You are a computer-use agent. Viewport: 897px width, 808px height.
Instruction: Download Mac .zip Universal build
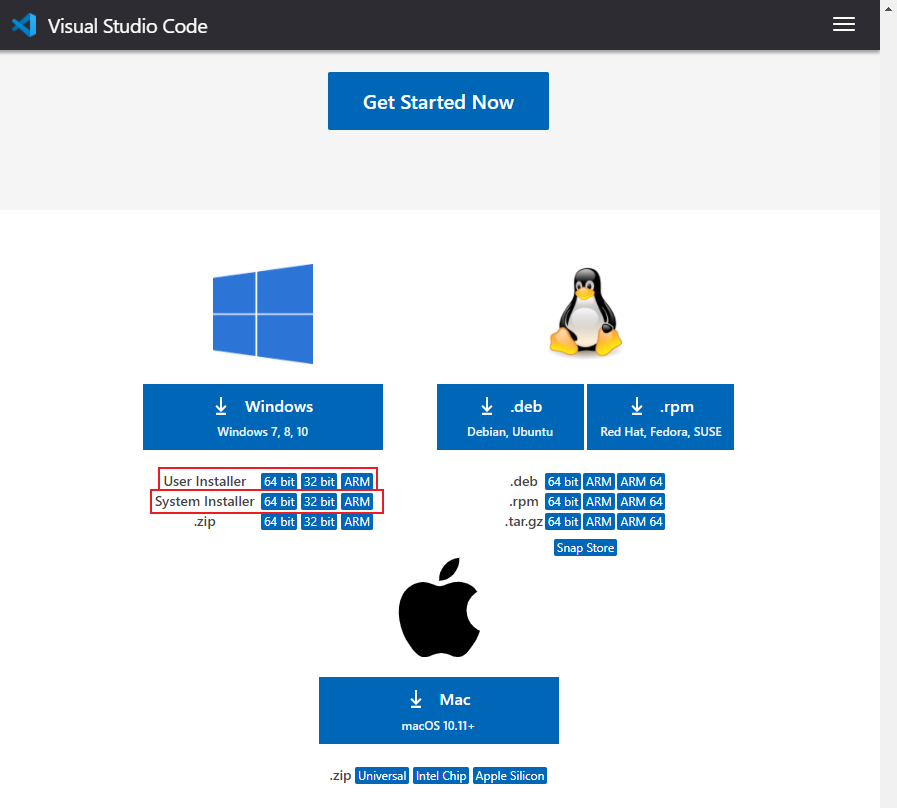click(382, 775)
